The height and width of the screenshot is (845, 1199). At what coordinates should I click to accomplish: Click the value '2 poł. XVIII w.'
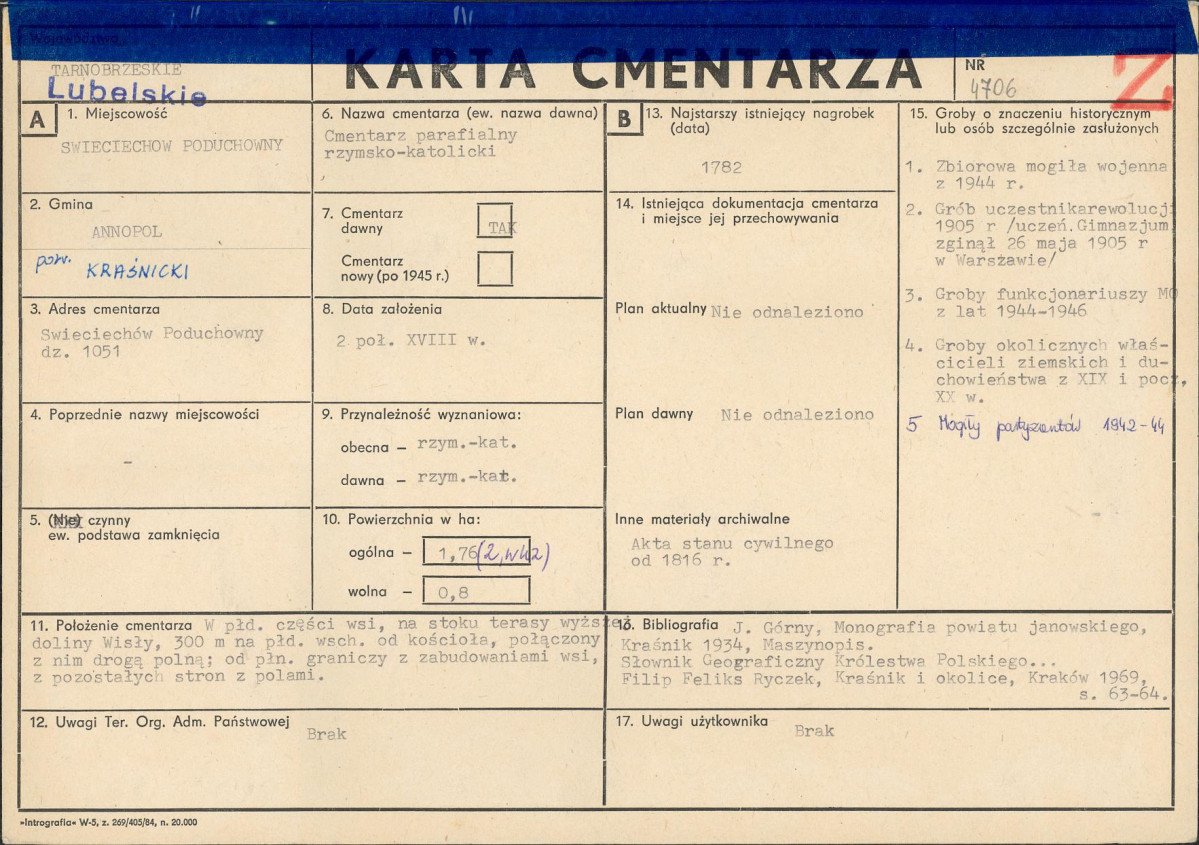click(x=411, y=340)
